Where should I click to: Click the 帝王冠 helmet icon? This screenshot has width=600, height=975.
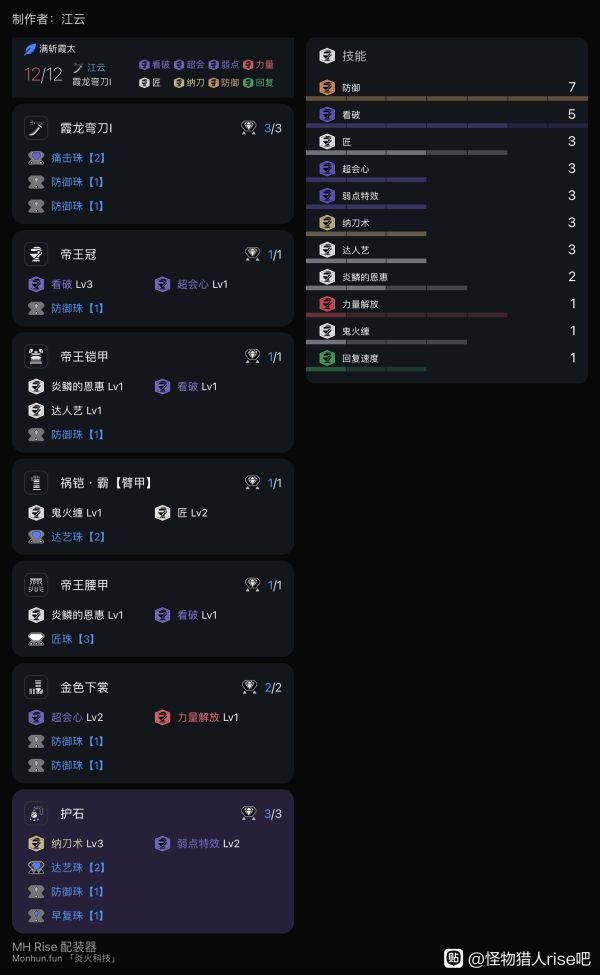point(35,254)
